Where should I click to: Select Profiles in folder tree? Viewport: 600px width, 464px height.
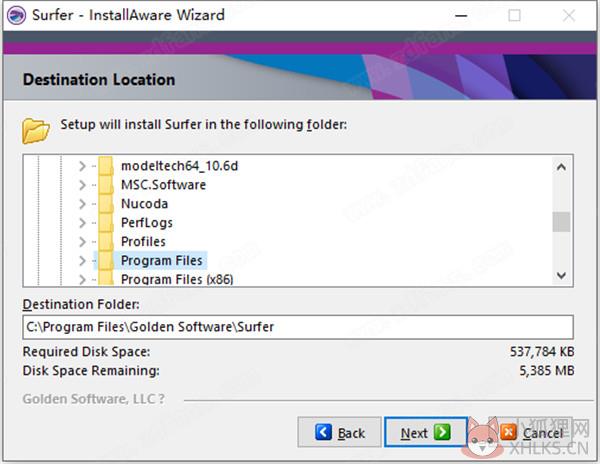(143, 241)
